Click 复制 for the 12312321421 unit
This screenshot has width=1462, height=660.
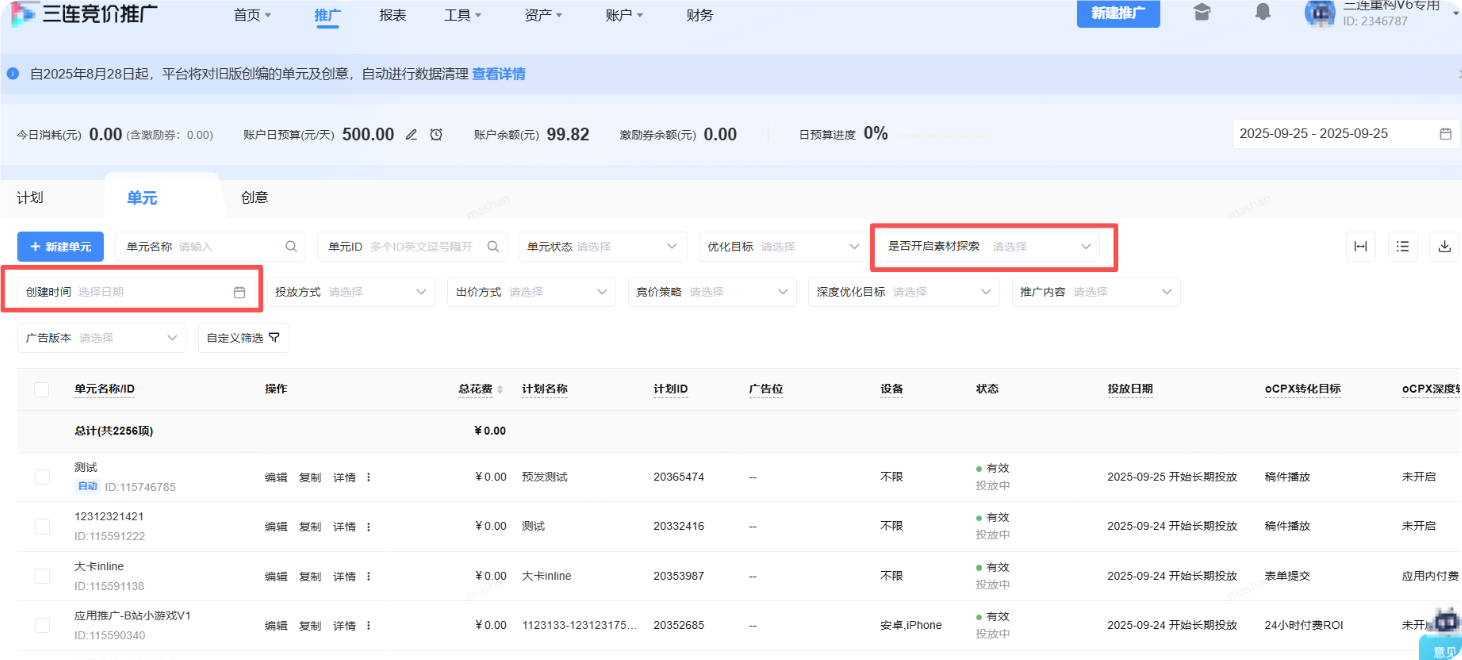(x=310, y=526)
